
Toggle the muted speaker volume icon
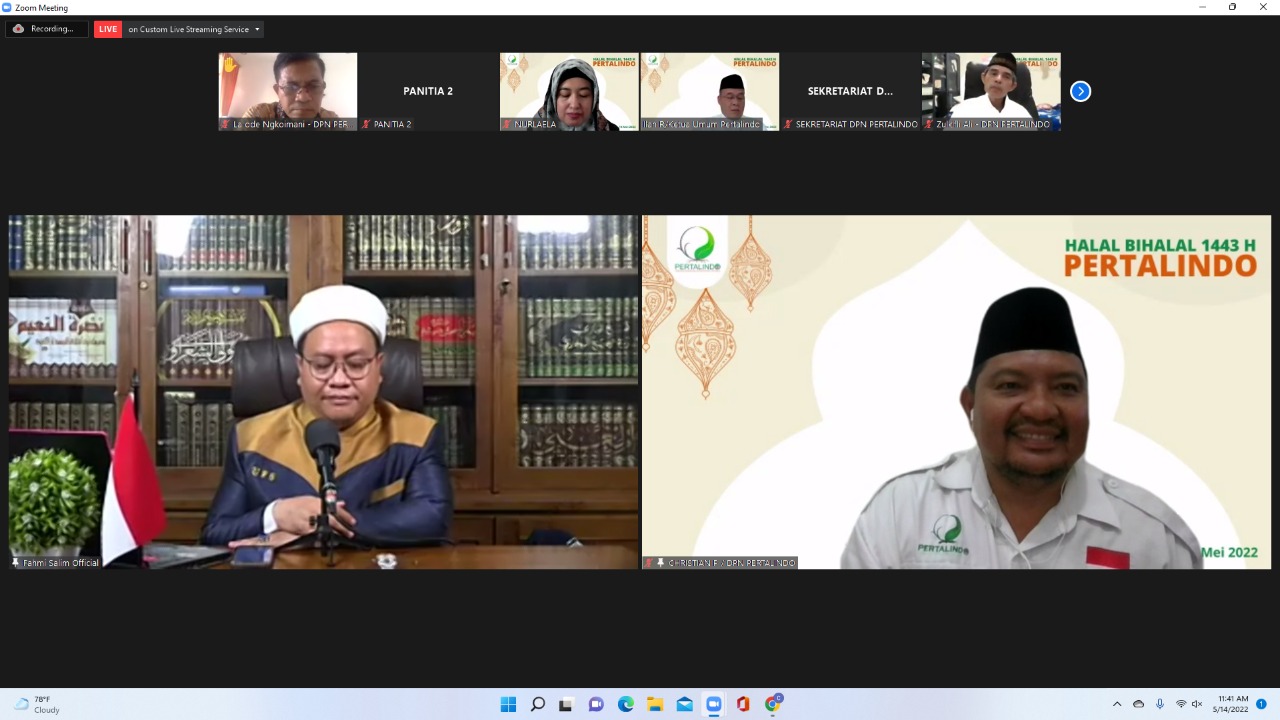(x=1197, y=704)
